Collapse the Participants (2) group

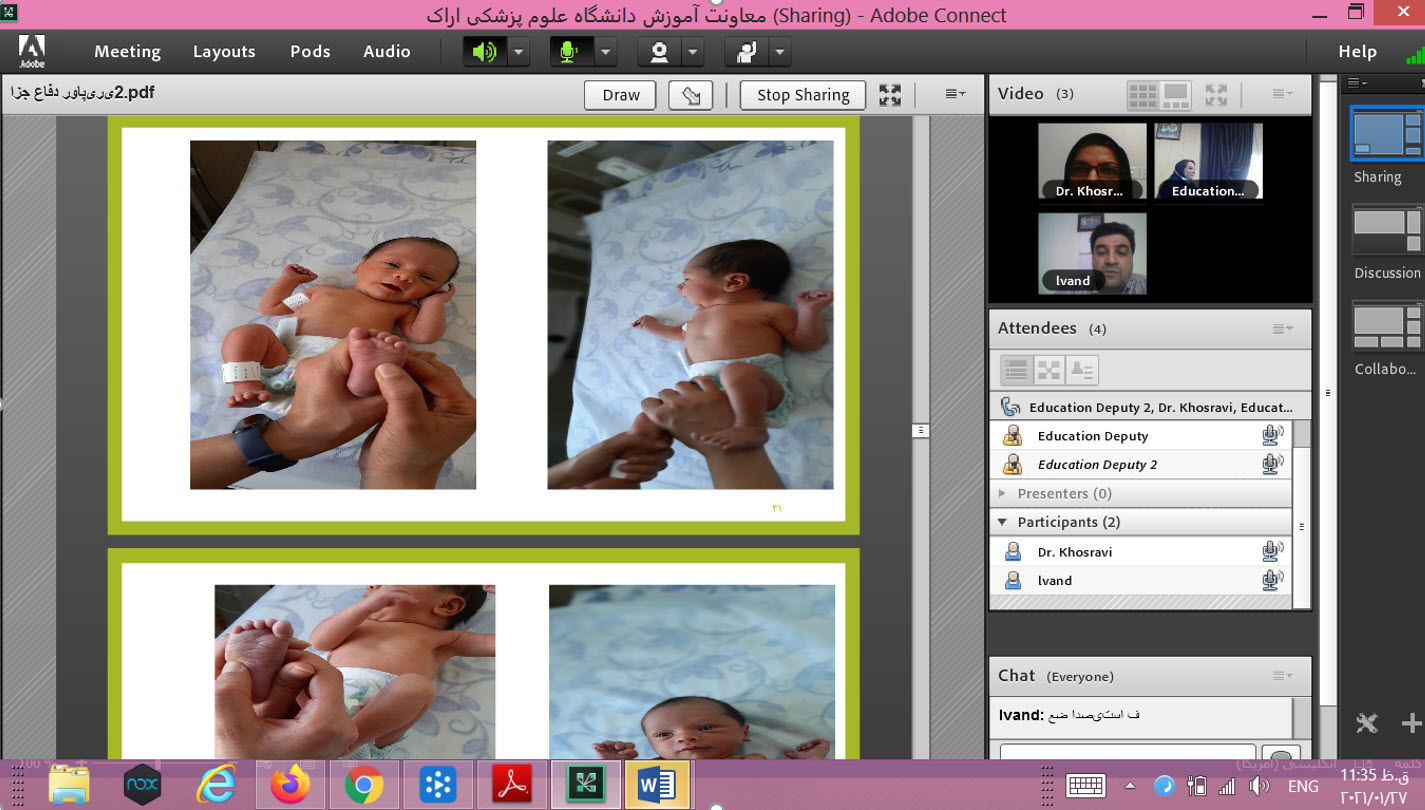click(x=1002, y=522)
